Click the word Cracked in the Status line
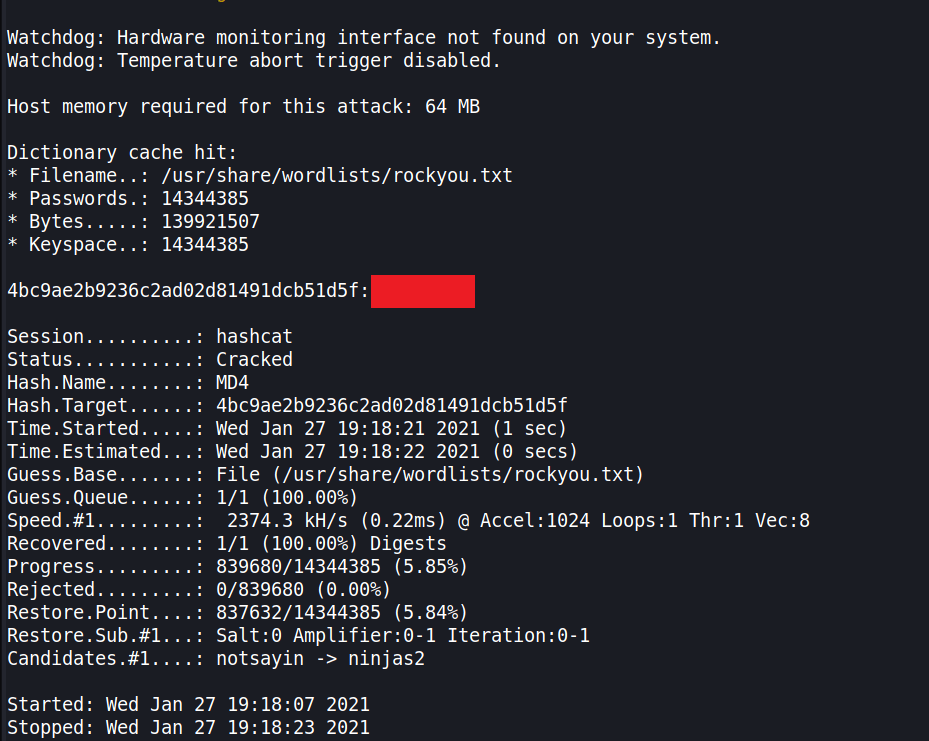The image size is (929, 741). coord(254,359)
